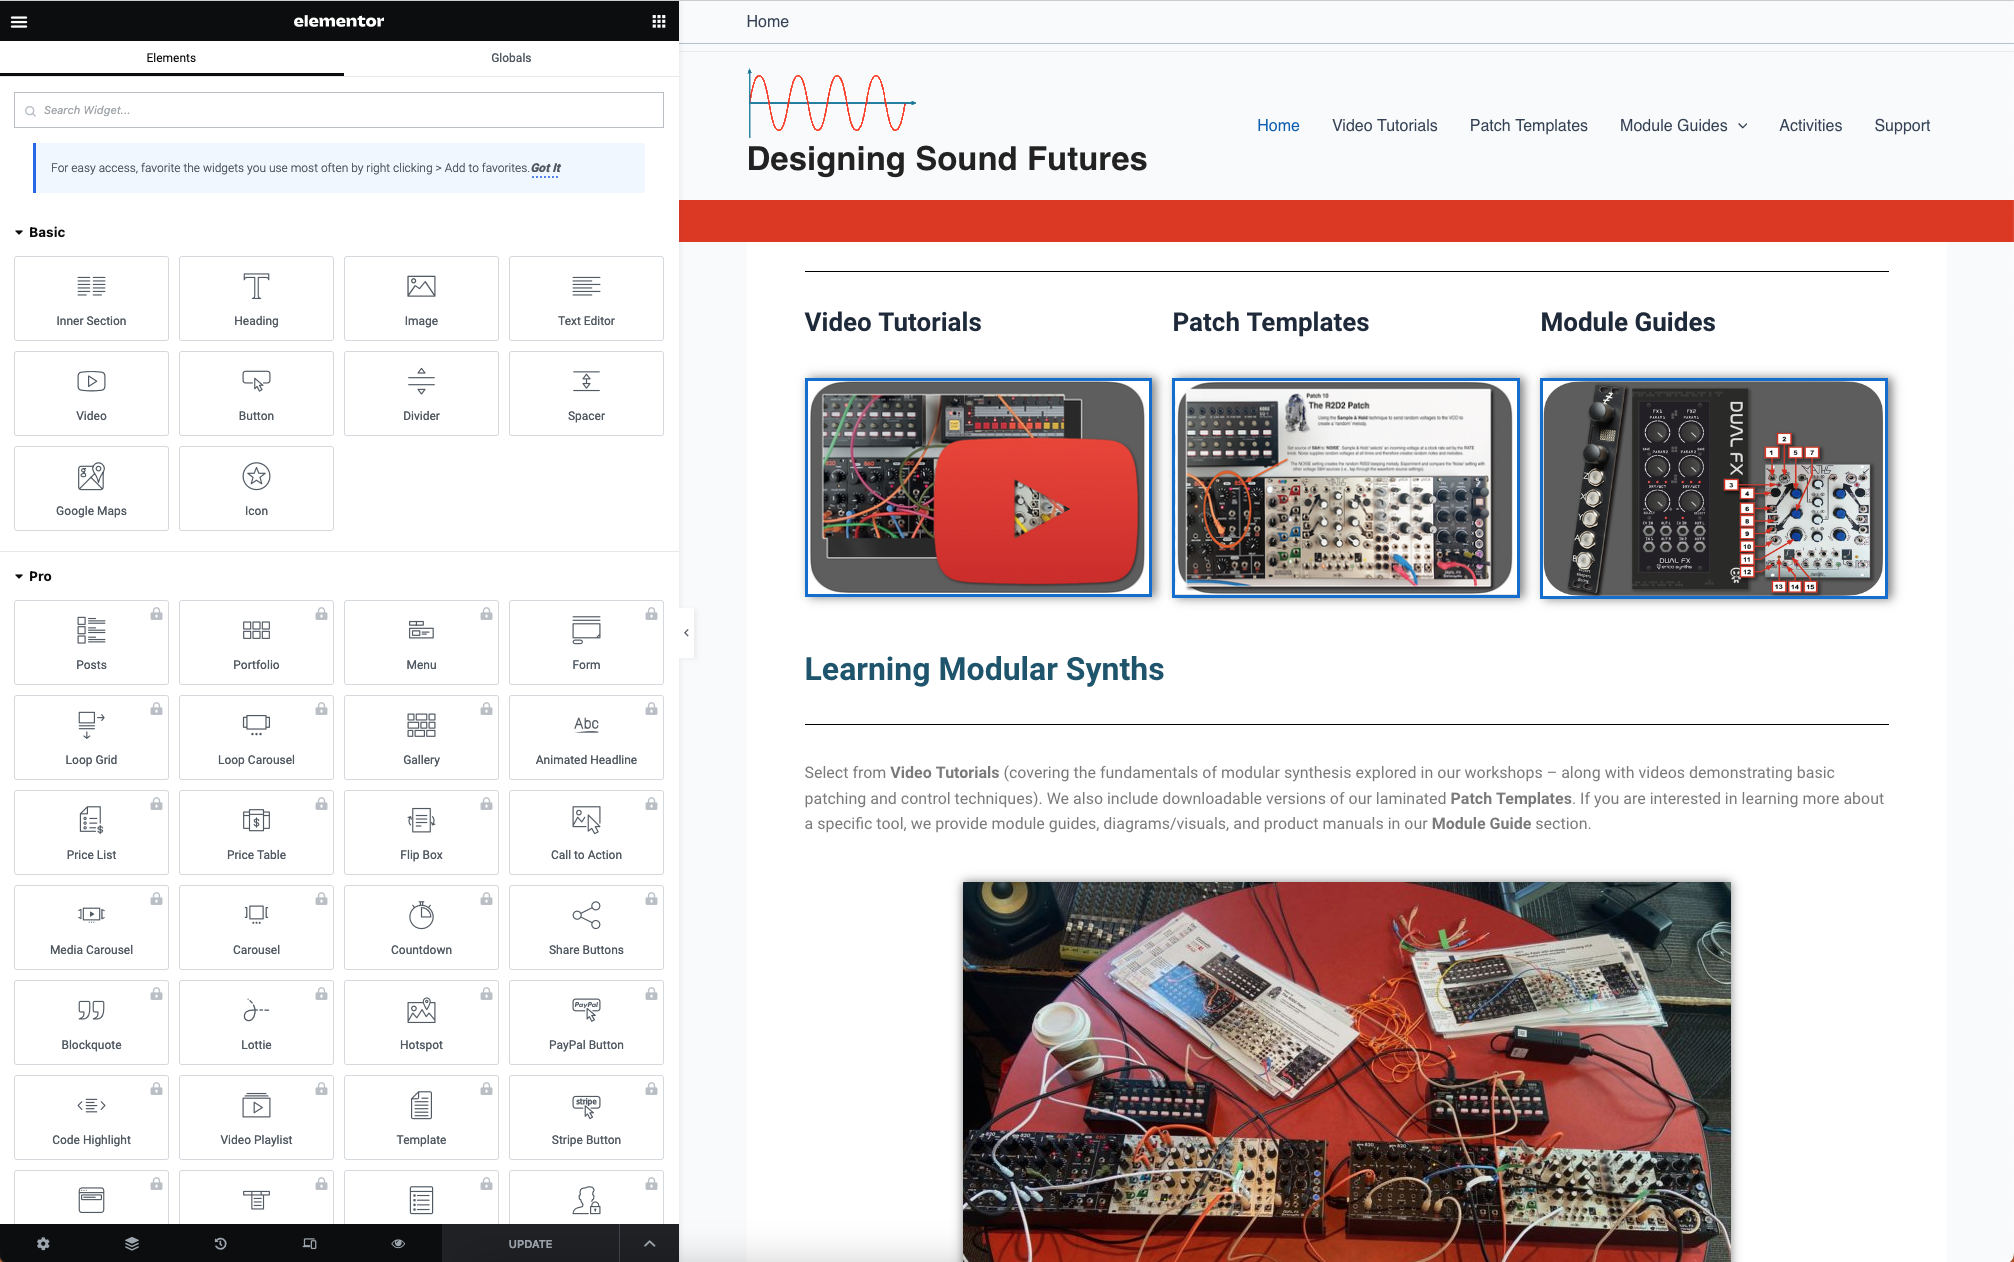Click the Module Guides thumbnail image
This screenshot has width=2014, height=1262.
coord(1714,488)
